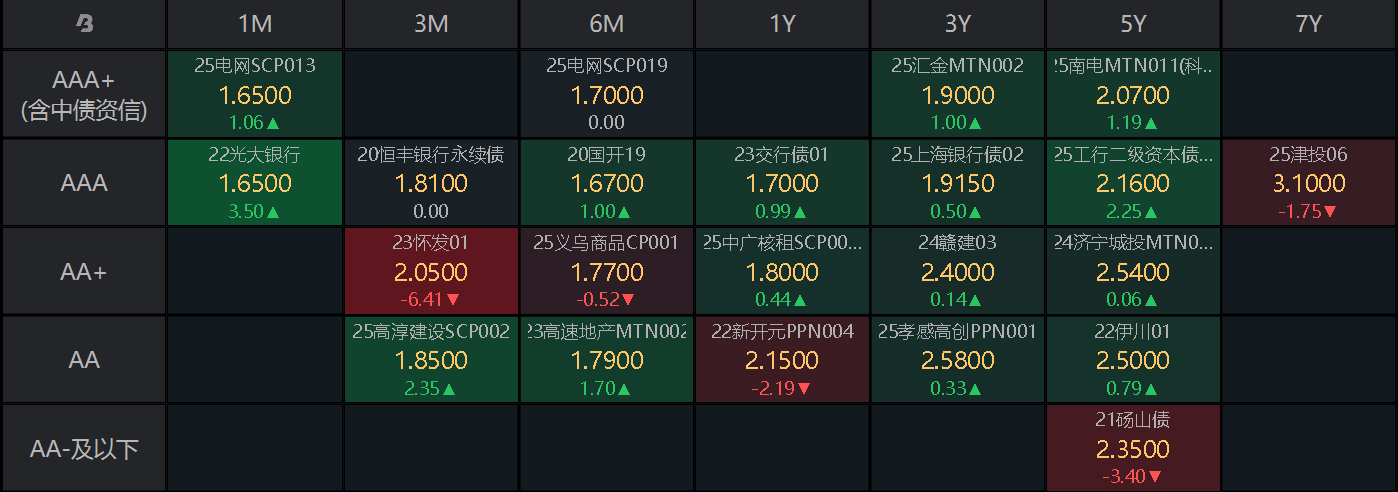Click the 1.7000 yield under 25电网SCP019
This screenshot has width=1398, height=492.
pos(606,96)
